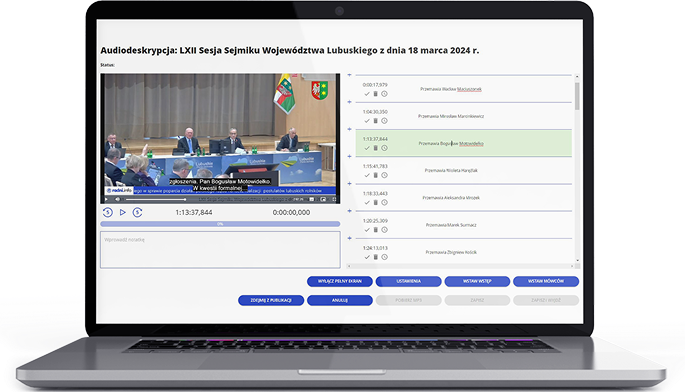Insert a new entry before the 1:24:13,013 row
This screenshot has height=392, width=685.
pos(349,238)
